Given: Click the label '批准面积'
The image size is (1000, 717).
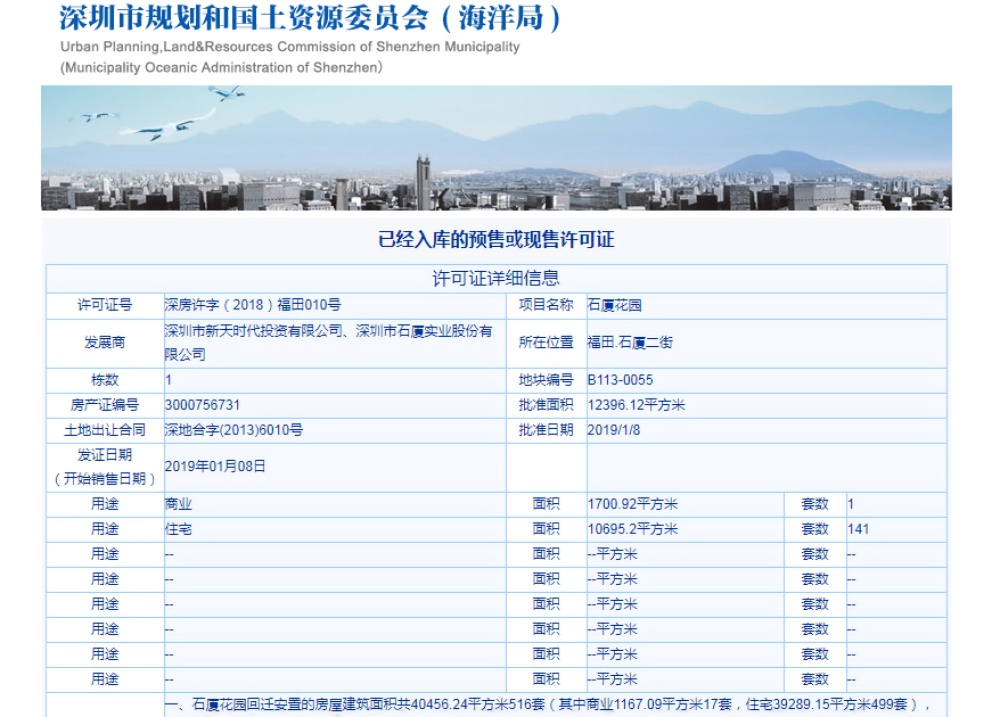Looking at the screenshot, I should (x=546, y=405).
